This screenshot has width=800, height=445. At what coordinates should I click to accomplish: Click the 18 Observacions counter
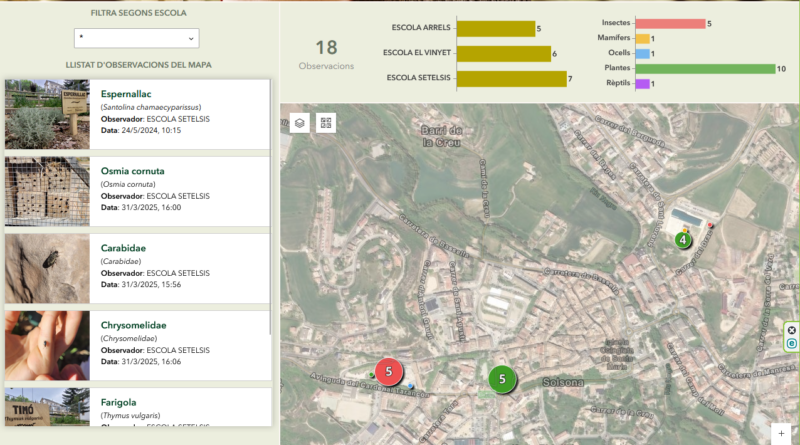click(326, 54)
